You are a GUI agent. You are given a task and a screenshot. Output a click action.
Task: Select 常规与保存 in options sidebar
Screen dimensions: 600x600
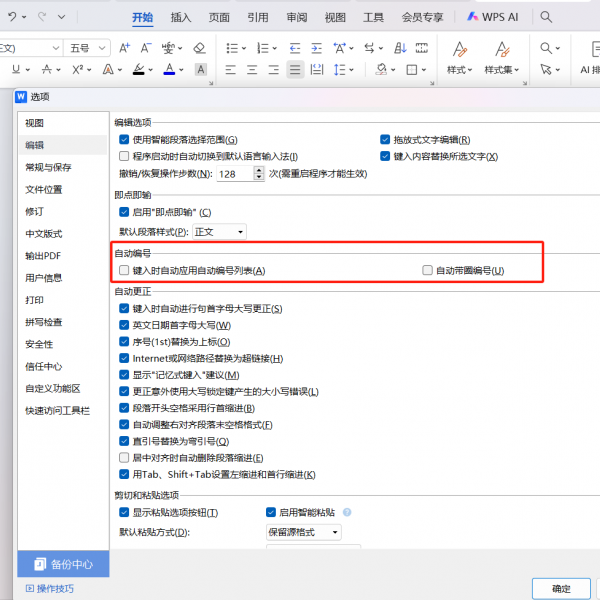point(48,167)
